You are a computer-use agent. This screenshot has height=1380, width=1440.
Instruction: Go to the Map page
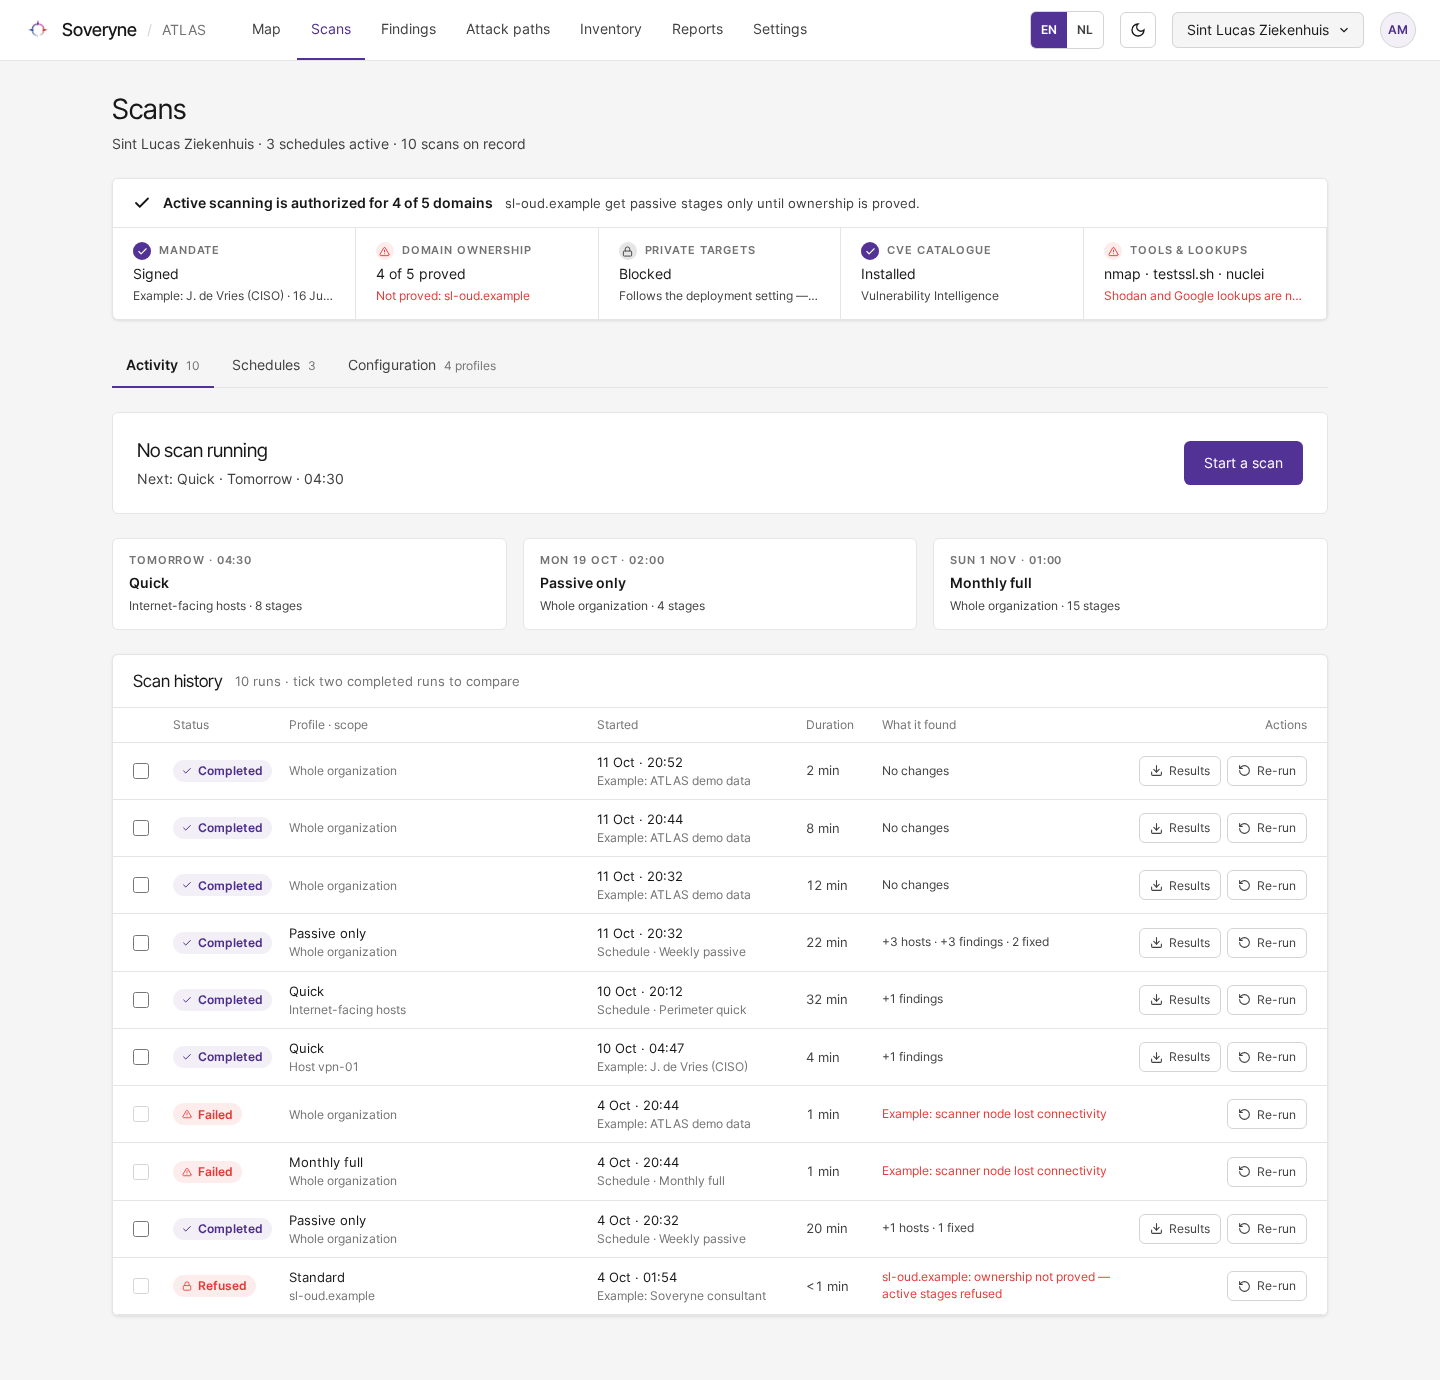(266, 30)
